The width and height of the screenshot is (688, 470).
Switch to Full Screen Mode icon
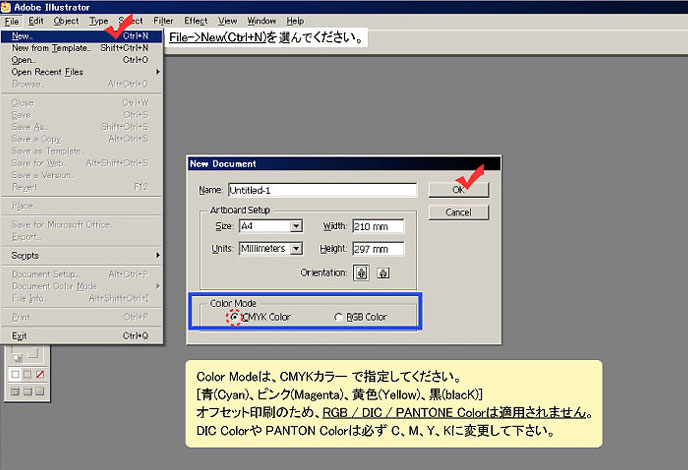click(40, 391)
